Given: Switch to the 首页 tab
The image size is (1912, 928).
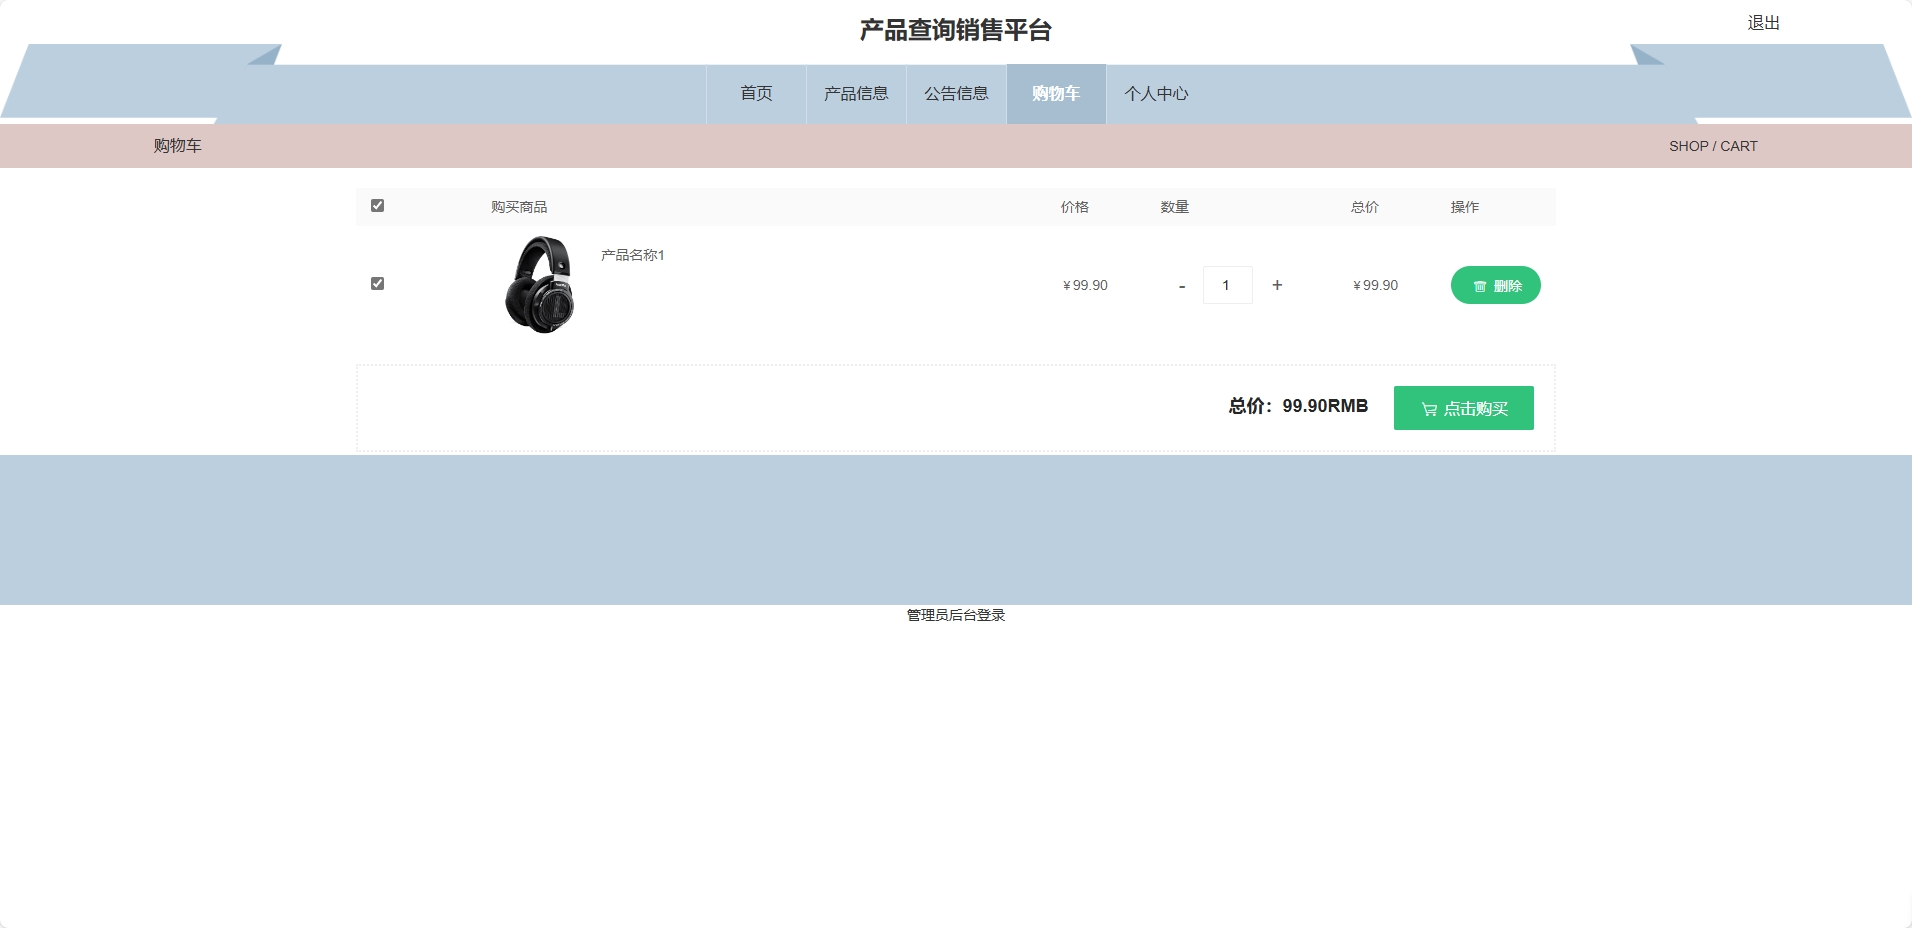Looking at the screenshot, I should point(756,93).
